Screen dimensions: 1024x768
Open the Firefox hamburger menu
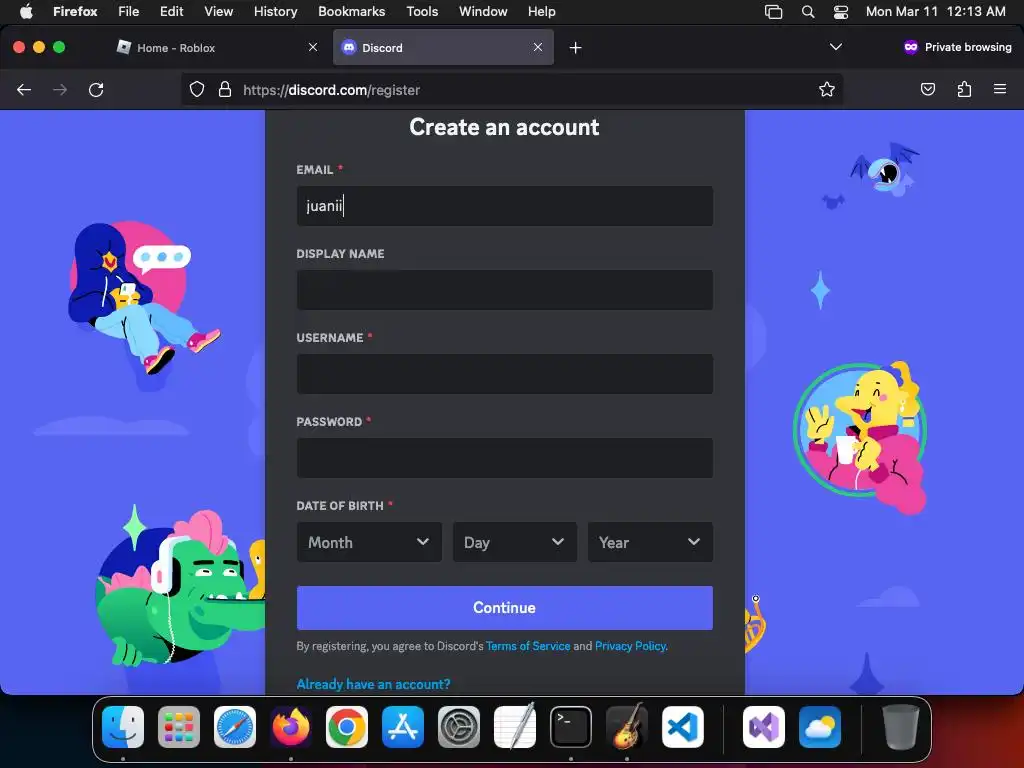coord(1000,89)
